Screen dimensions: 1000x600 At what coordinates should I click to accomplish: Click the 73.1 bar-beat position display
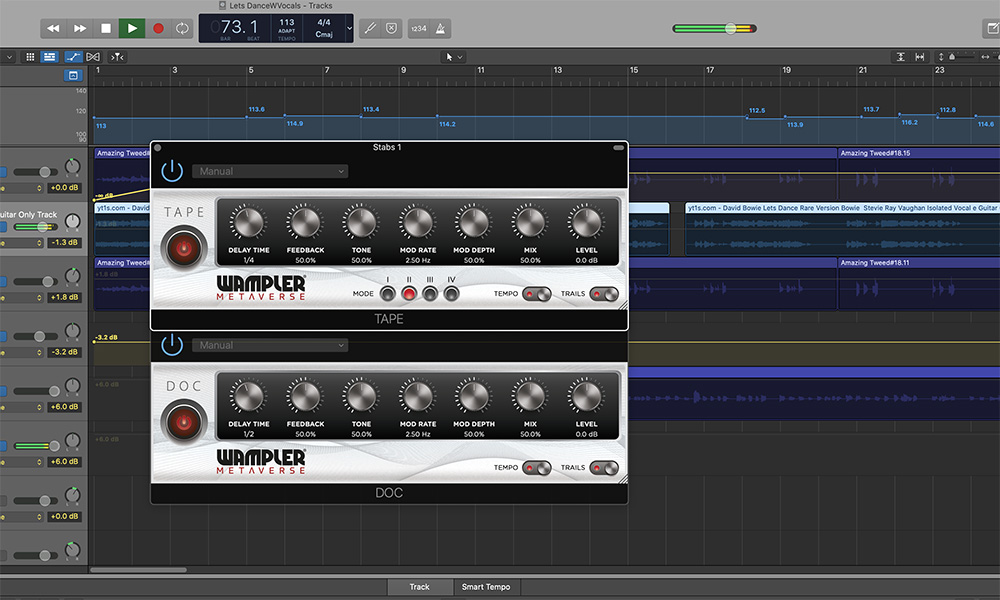(235, 27)
